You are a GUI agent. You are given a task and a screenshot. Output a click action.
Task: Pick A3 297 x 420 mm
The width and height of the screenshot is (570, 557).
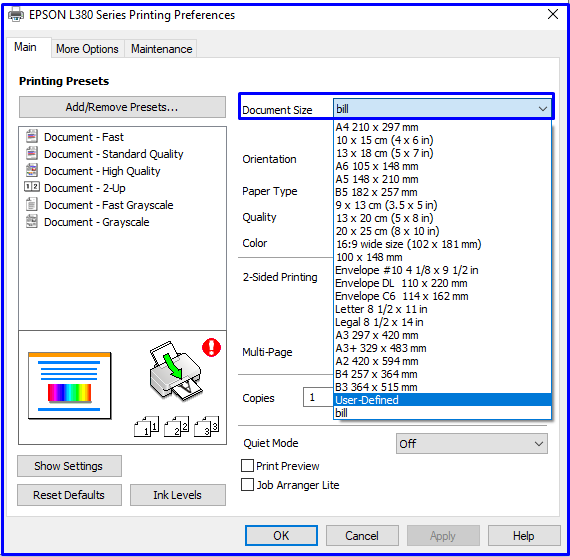click(x=442, y=335)
